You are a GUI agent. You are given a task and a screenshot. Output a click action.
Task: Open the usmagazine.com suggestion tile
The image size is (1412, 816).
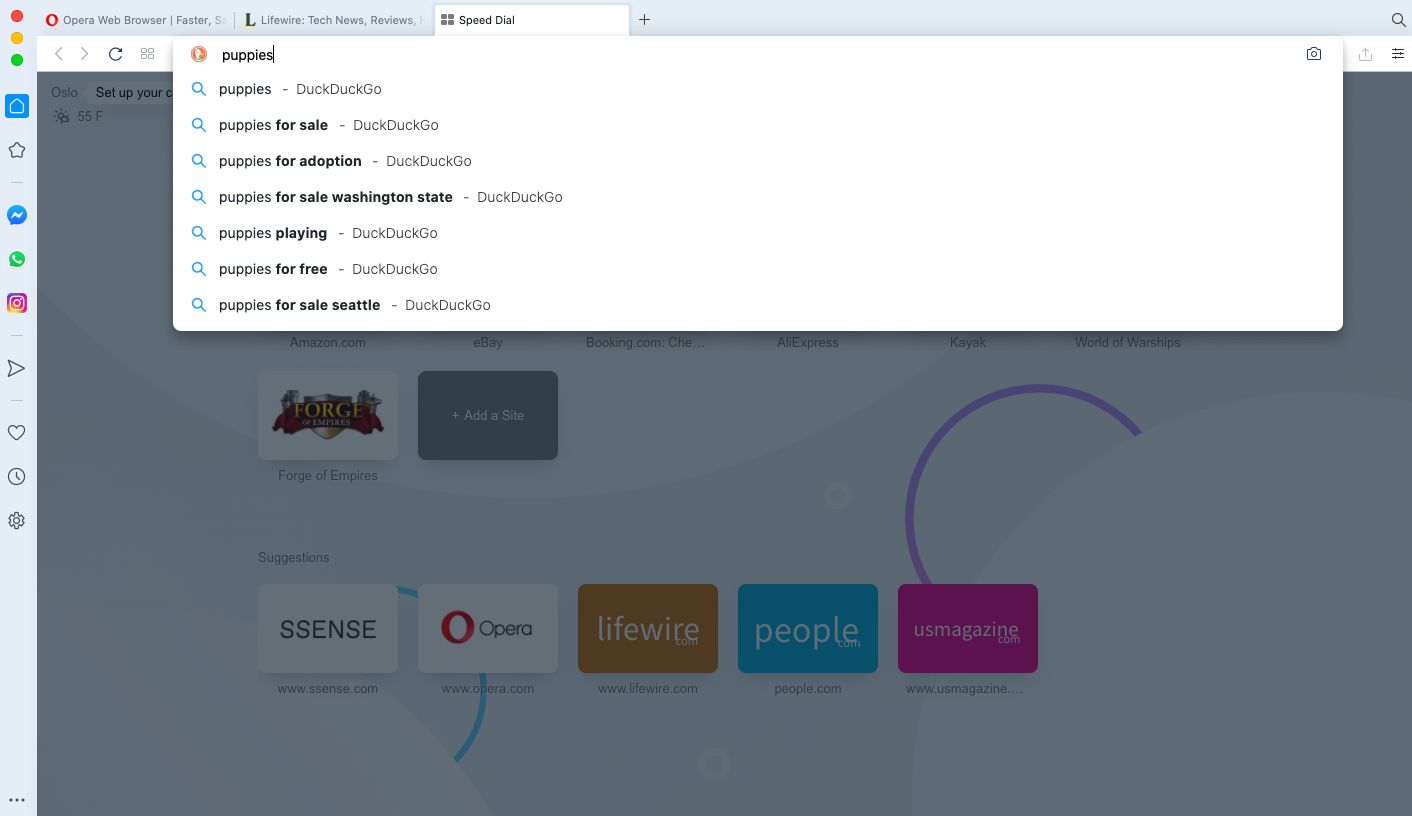pos(968,628)
